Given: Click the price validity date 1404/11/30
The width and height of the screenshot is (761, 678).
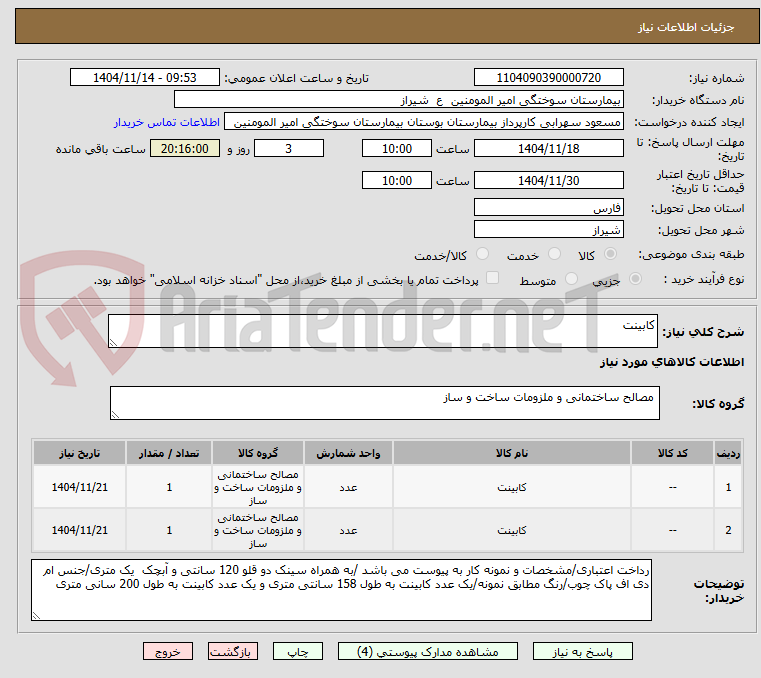Looking at the screenshot, I should pyautogui.click(x=548, y=181).
